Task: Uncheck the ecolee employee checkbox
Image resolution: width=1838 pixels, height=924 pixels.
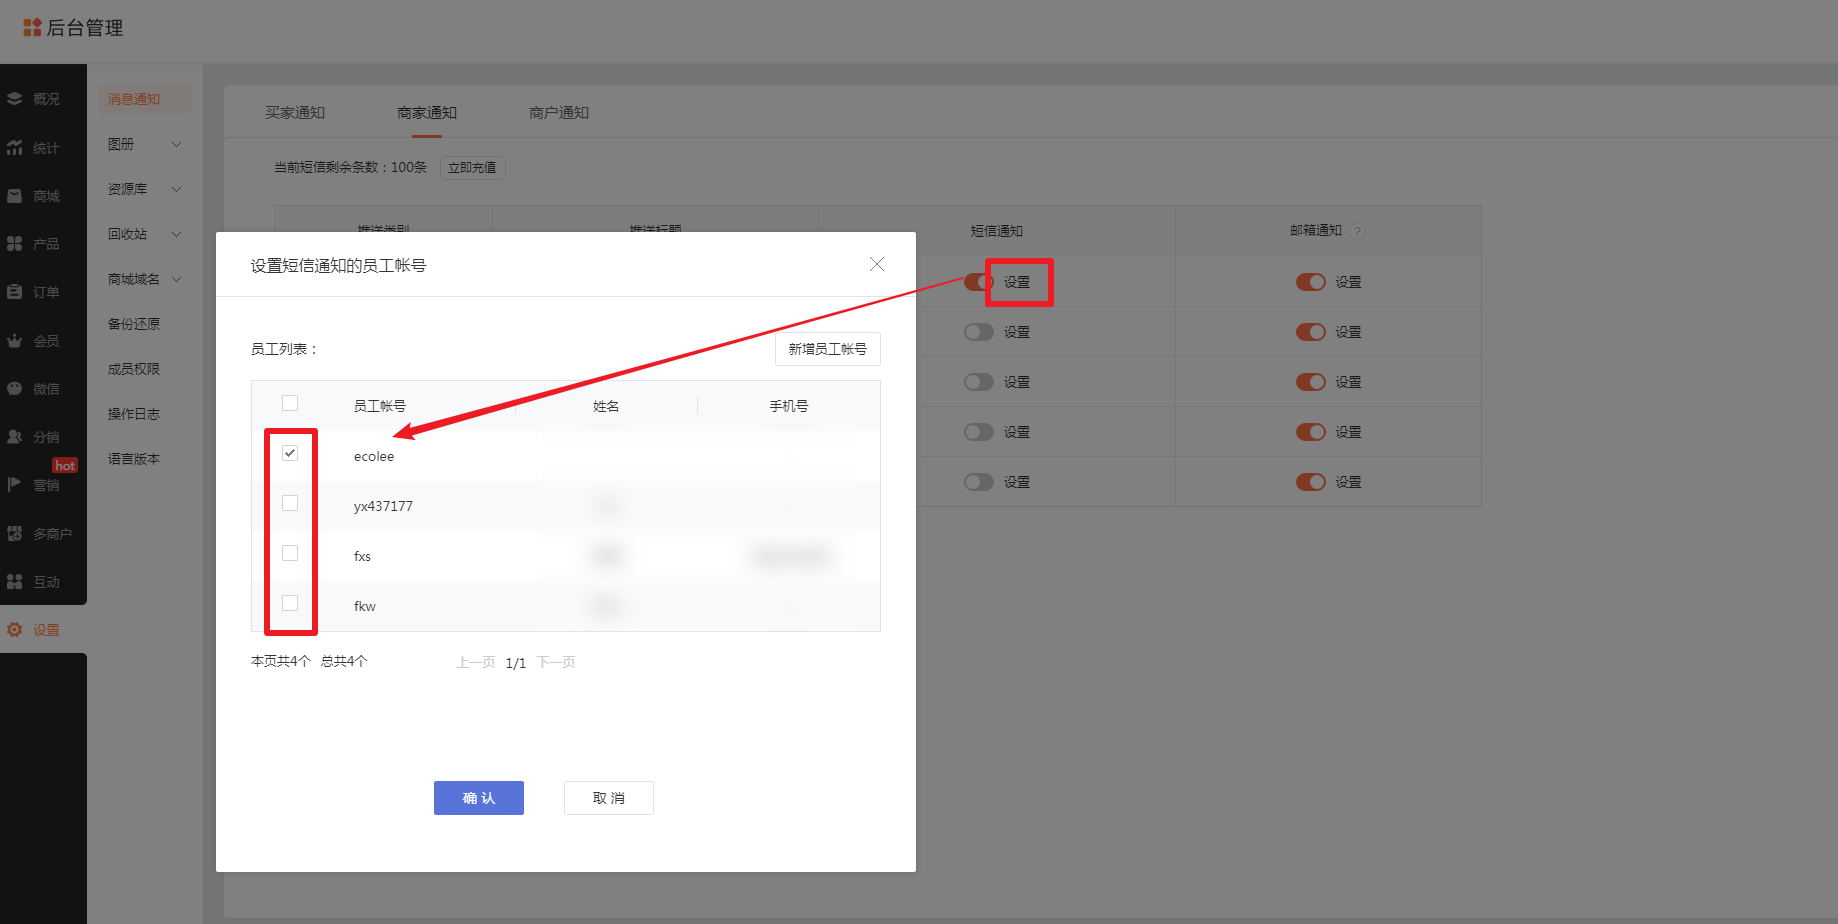Action: [290, 453]
